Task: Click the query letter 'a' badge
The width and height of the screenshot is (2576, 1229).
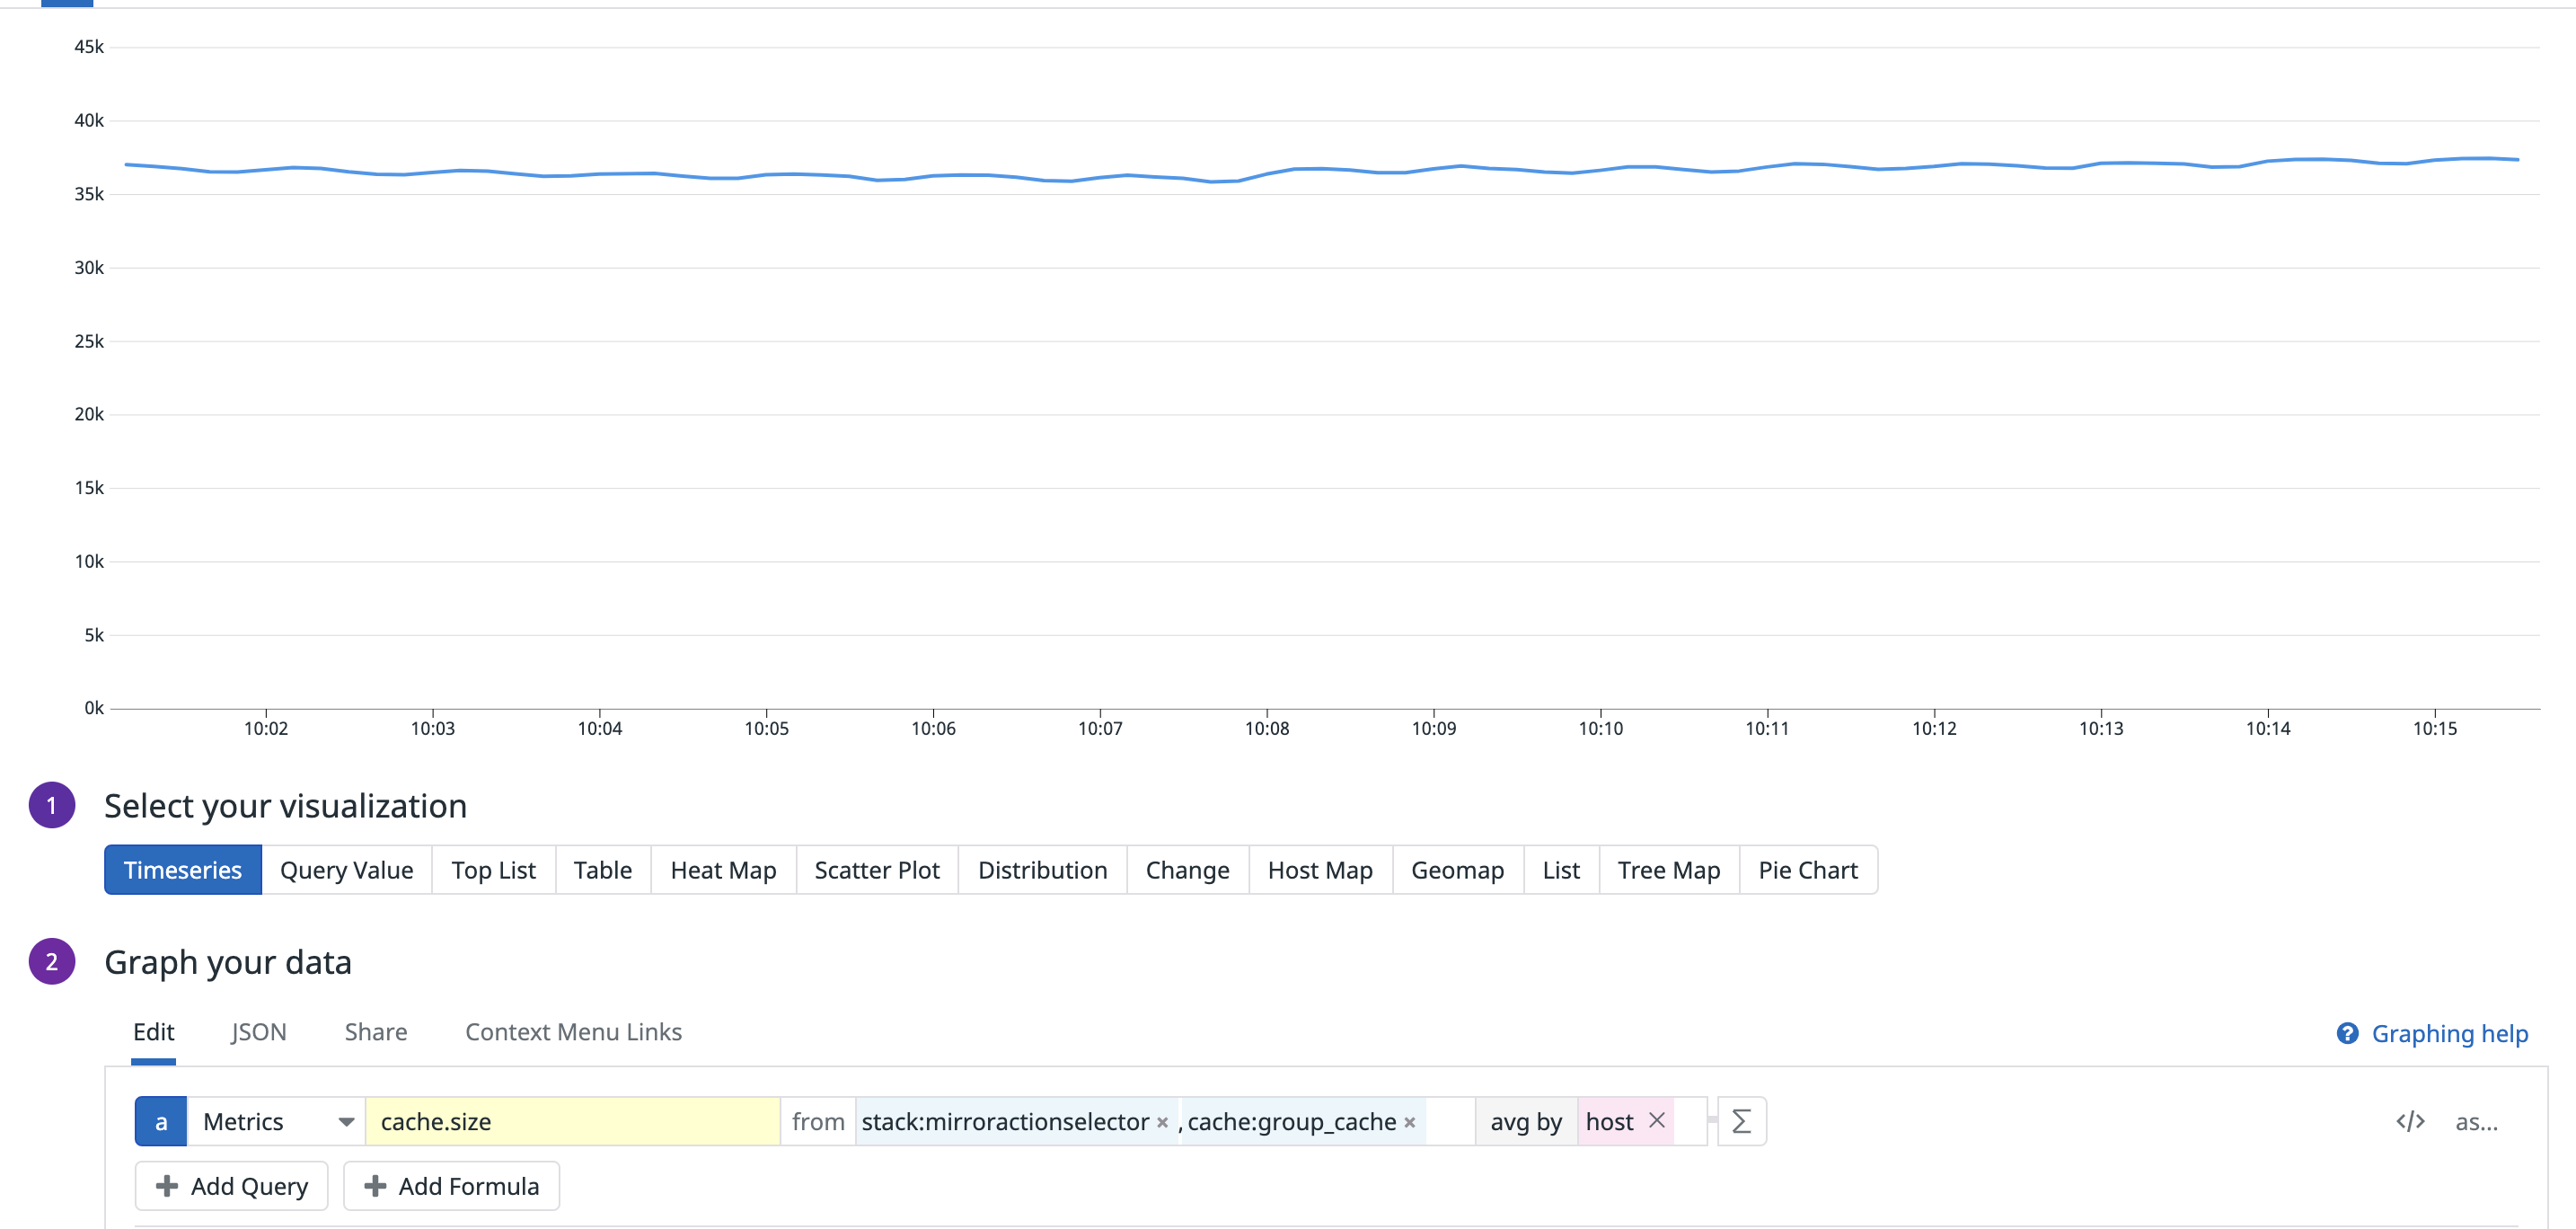Action: pyautogui.click(x=160, y=1121)
